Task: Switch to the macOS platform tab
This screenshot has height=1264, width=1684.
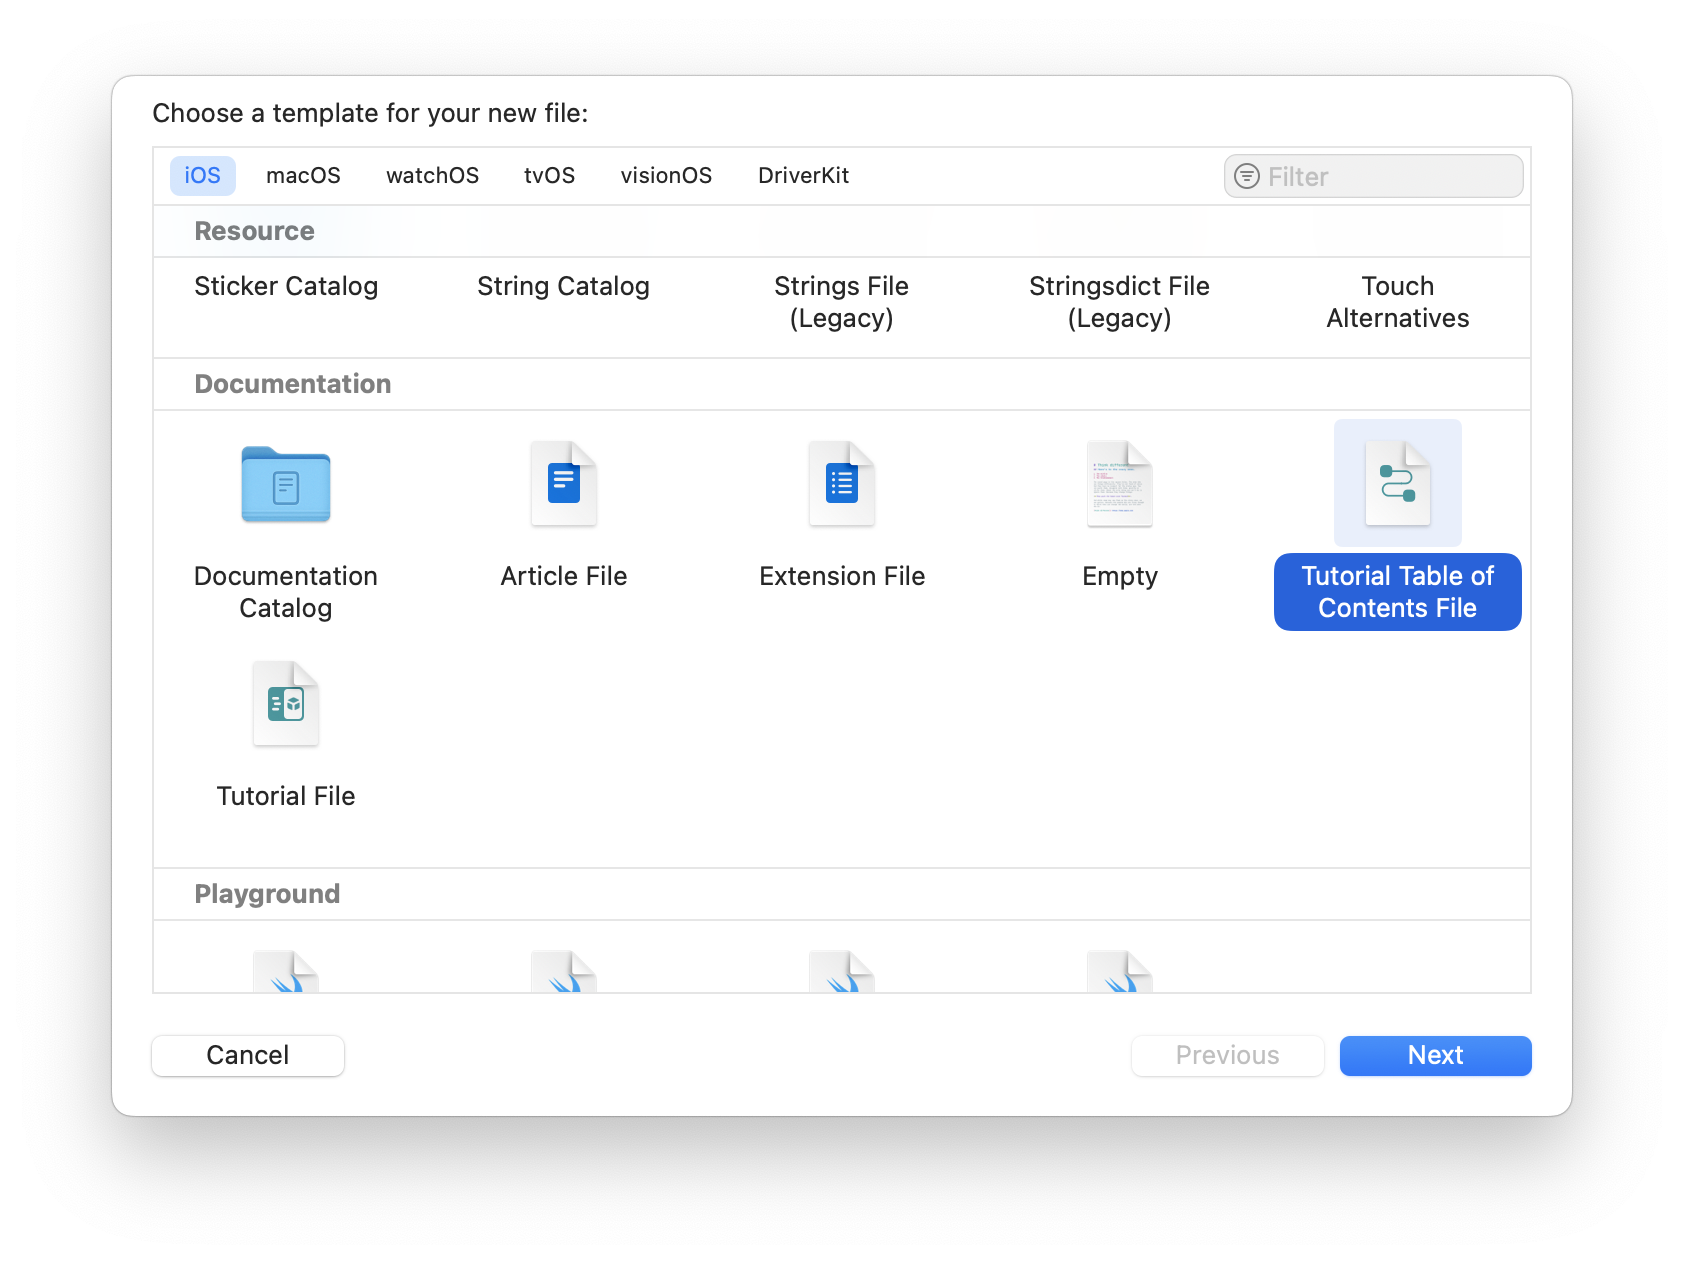Action: click(x=303, y=176)
